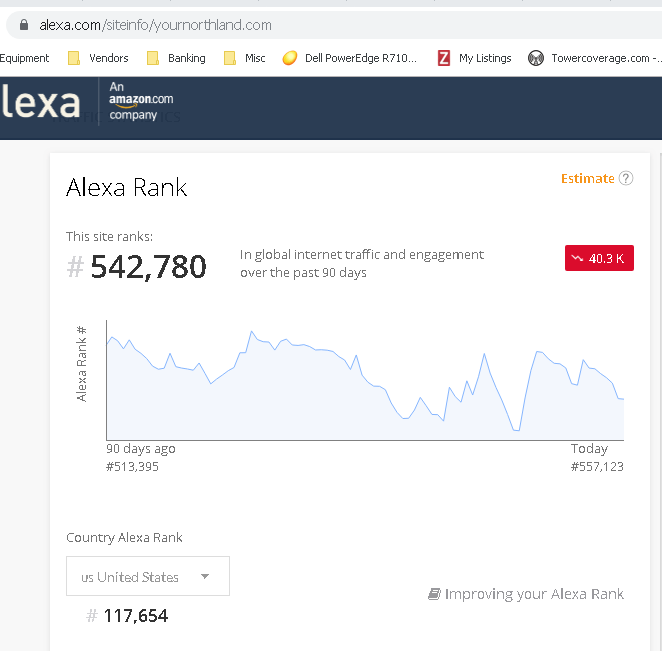Open the Banking bookmark folder

(x=176, y=58)
